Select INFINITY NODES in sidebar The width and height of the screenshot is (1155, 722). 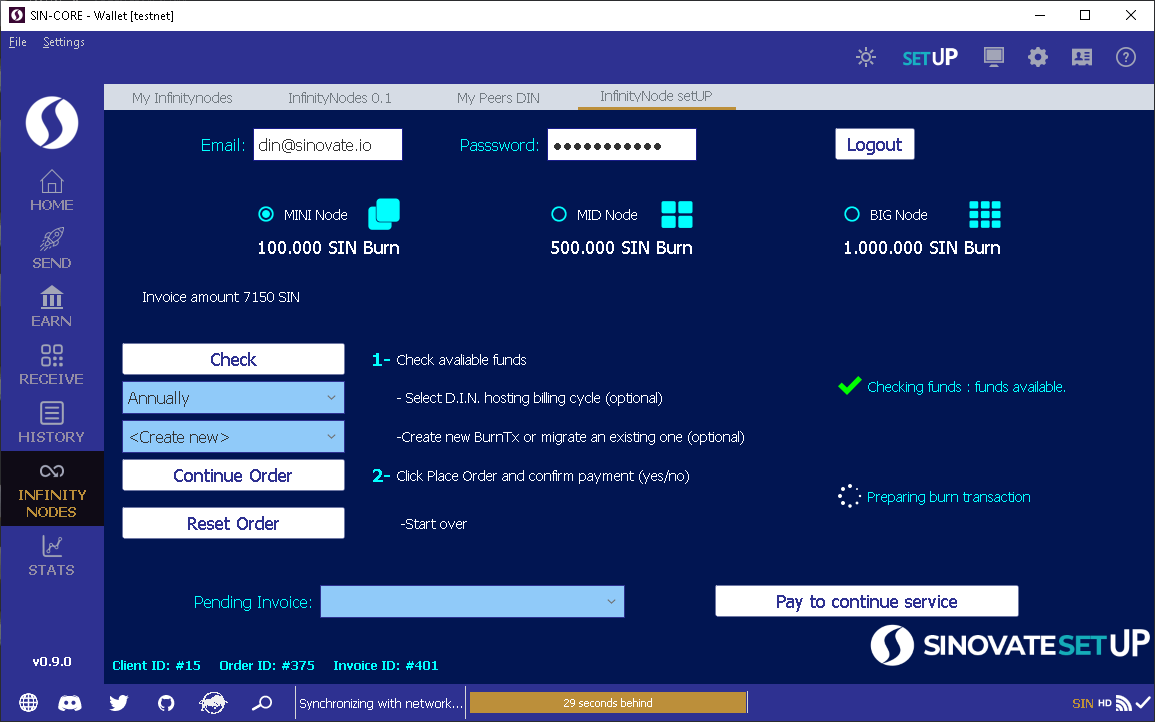click(x=52, y=489)
